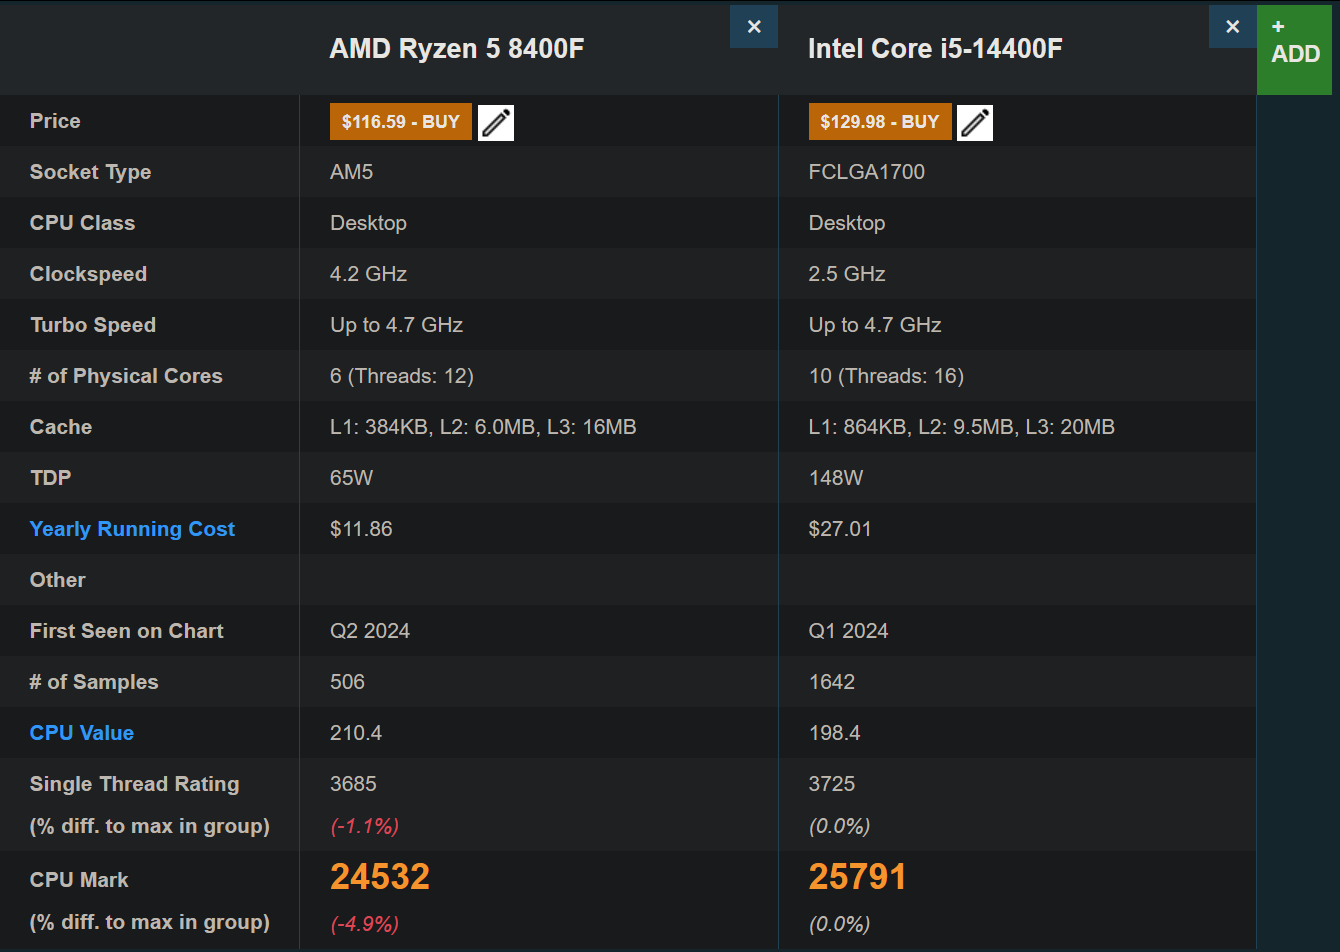
Task: Click the 2.5 GHz clockspeed value
Action: point(847,274)
